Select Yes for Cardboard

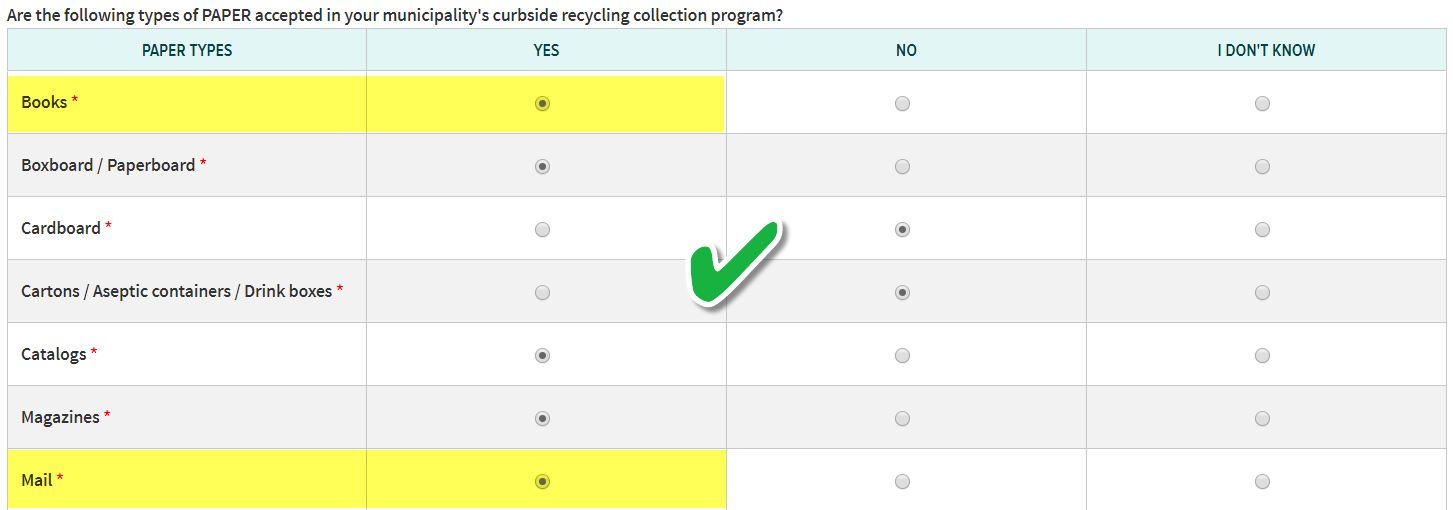pos(542,229)
